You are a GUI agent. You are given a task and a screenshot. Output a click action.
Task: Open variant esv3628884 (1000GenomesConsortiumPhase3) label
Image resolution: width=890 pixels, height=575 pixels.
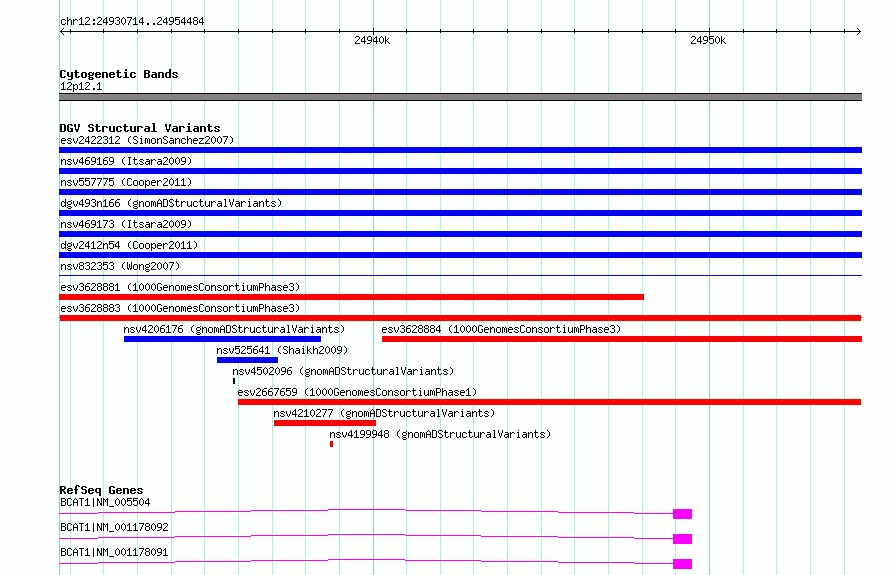coord(501,329)
